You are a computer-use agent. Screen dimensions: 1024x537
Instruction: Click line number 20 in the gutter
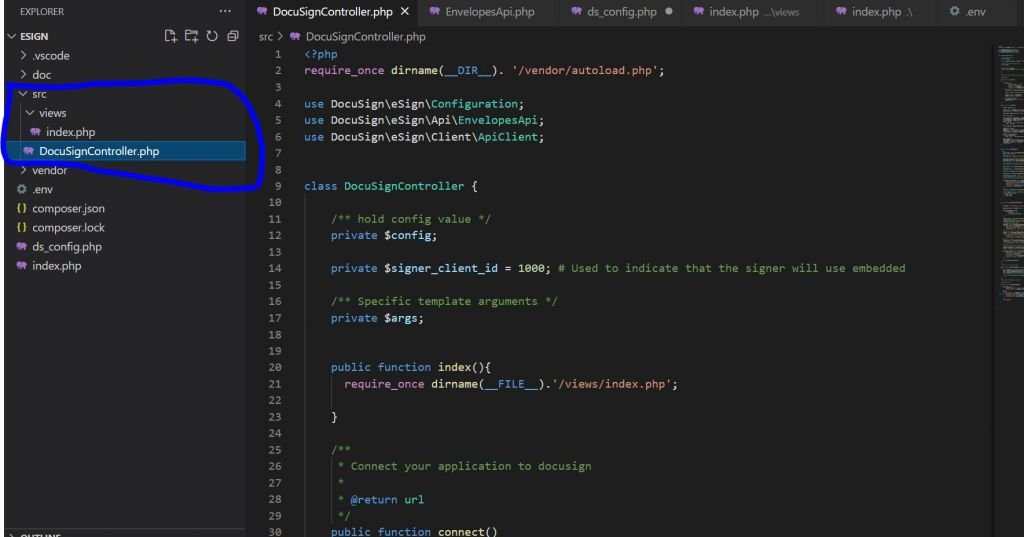(x=275, y=367)
